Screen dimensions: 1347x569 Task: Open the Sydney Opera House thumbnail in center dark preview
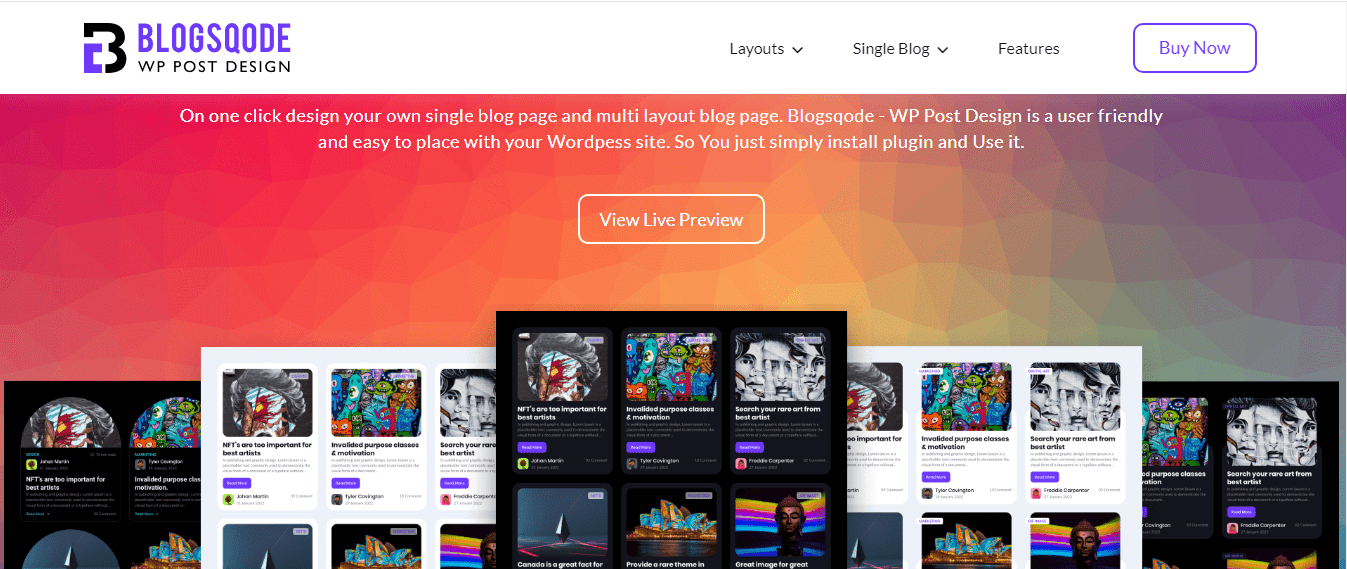tap(671, 524)
